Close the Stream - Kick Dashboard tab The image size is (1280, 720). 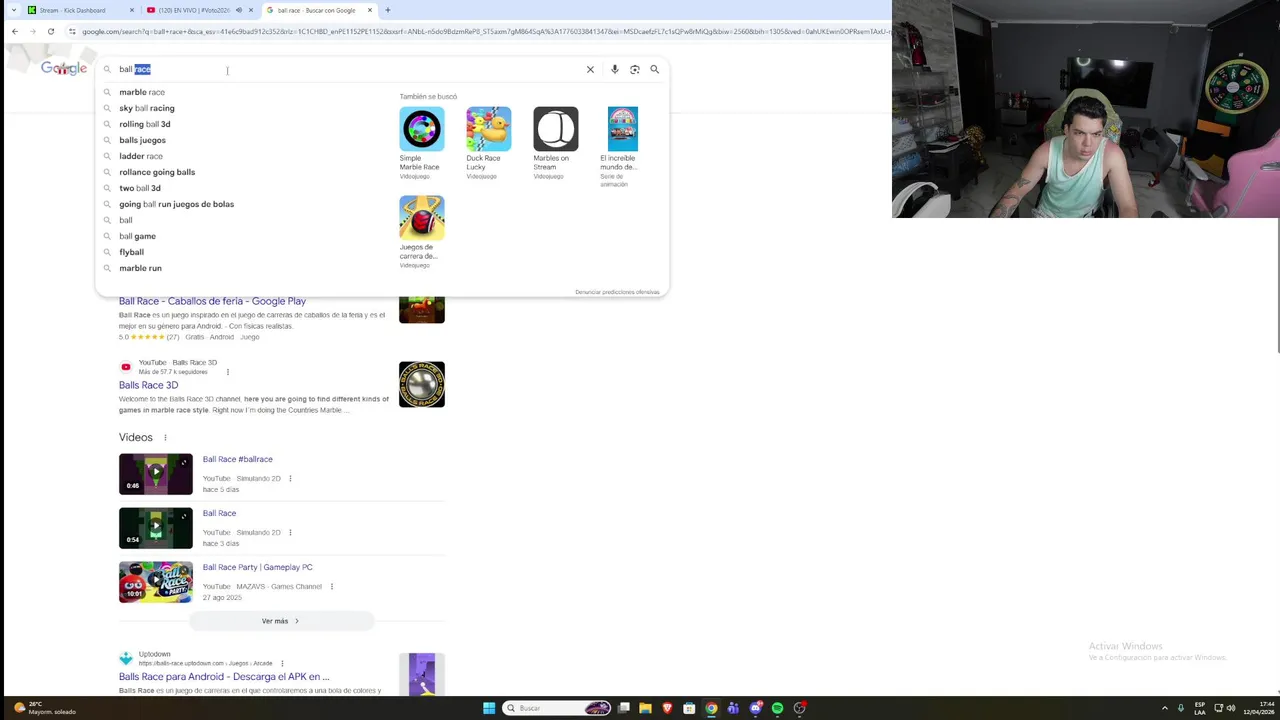click(132, 10)
